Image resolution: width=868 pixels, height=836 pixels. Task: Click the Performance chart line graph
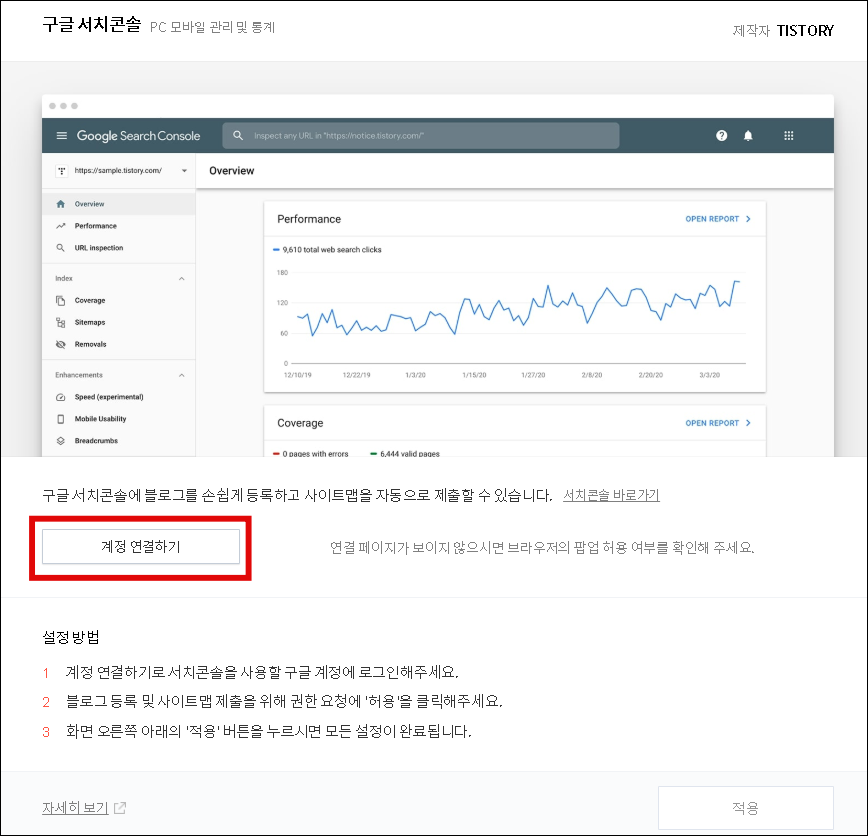(518, 308)
